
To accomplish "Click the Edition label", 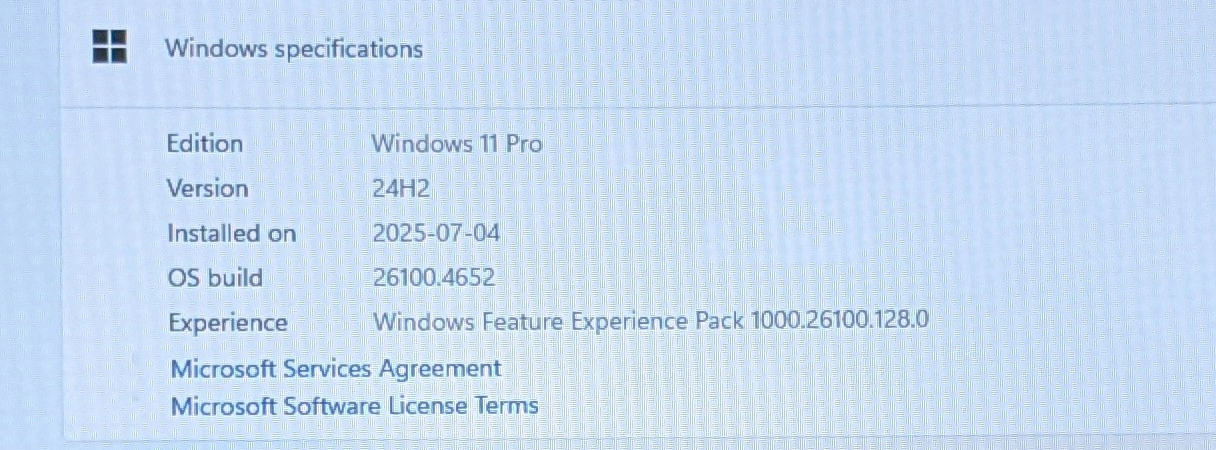I will pos(204,143).
